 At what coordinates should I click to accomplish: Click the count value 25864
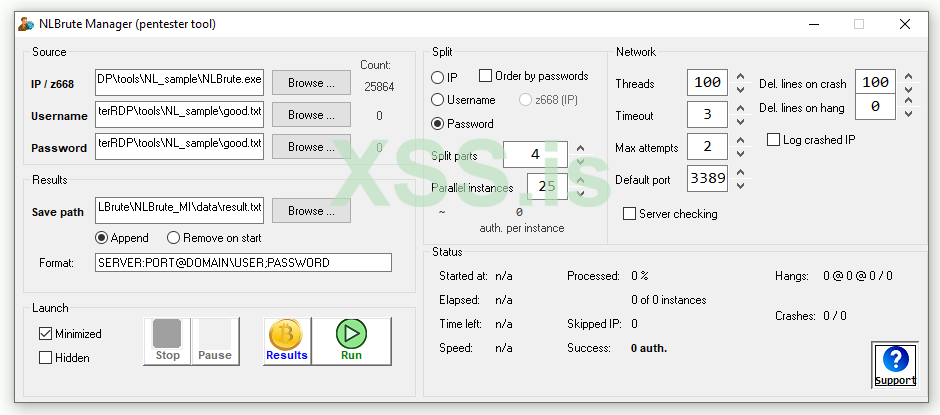tap(379, 87)
